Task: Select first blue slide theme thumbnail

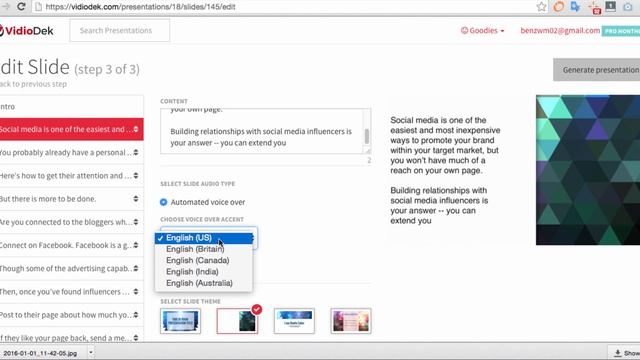Action: pyautogui.click(x=180, y=321)
